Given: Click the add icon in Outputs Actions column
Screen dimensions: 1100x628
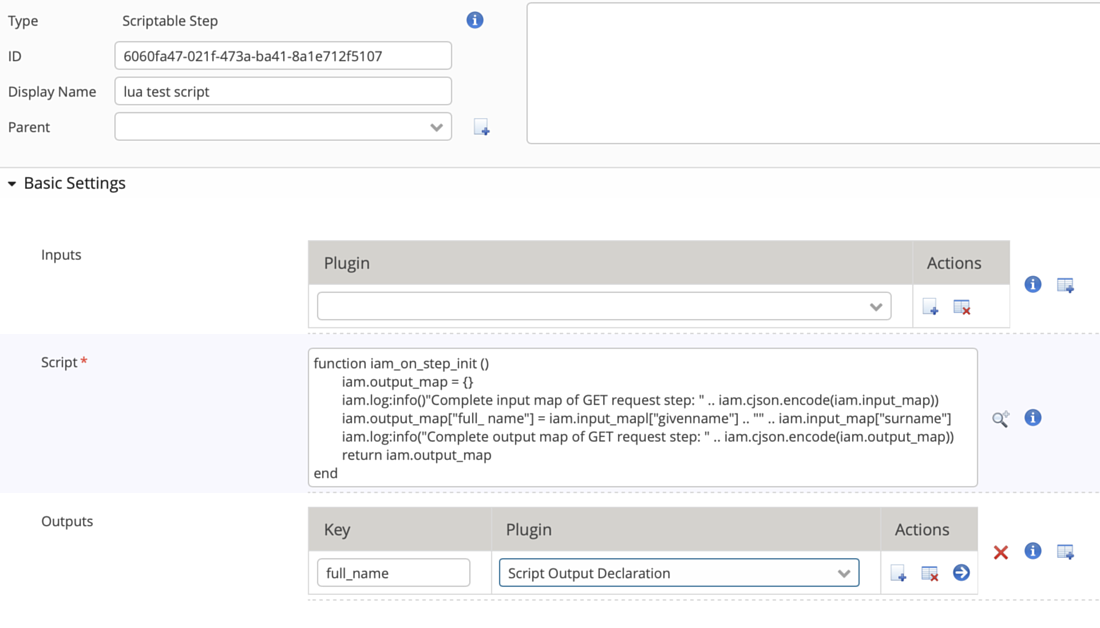Looking at the screenshot, I should [x=898, y=573].
